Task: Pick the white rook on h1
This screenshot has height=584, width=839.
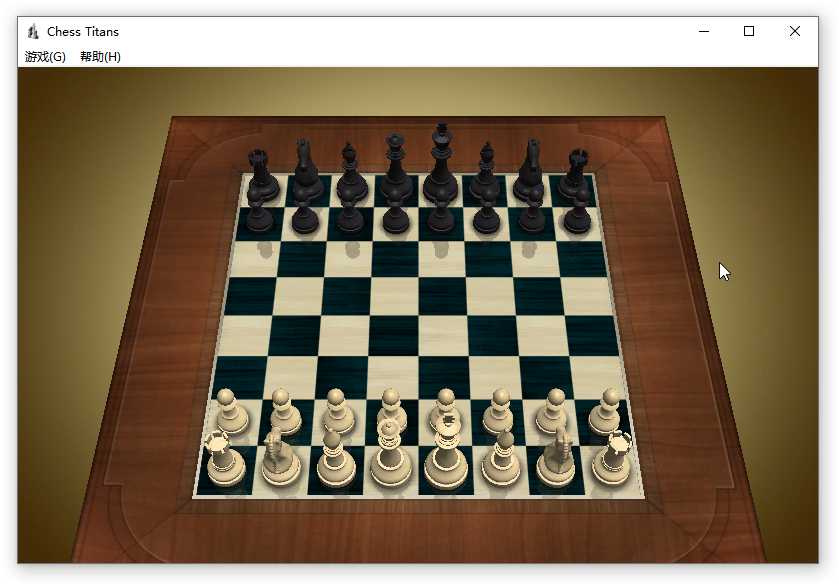Action: coord(612,459)
